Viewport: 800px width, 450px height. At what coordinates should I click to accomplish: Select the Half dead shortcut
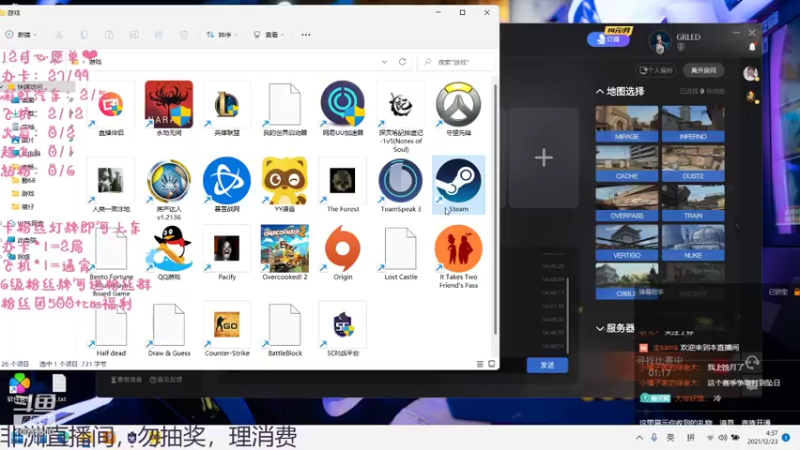111,329
